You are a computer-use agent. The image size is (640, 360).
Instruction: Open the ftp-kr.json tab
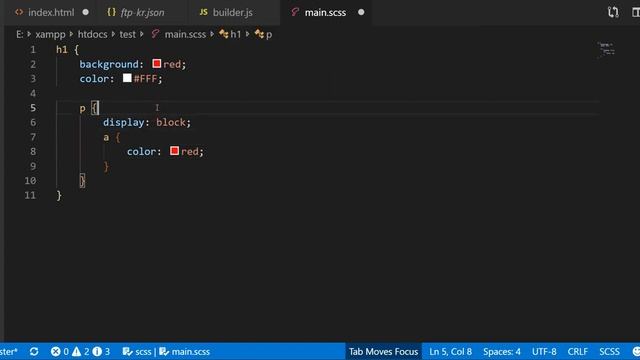pyautogui.click(x=142, y=12)
